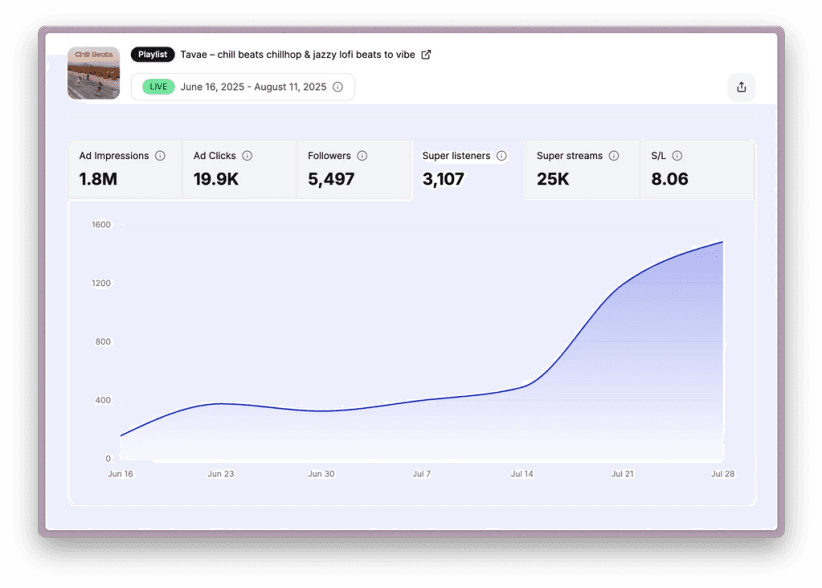This screenshot has height=588, width=822.
Task: Show the Super streams chart tab
Action: coord(582,170)
